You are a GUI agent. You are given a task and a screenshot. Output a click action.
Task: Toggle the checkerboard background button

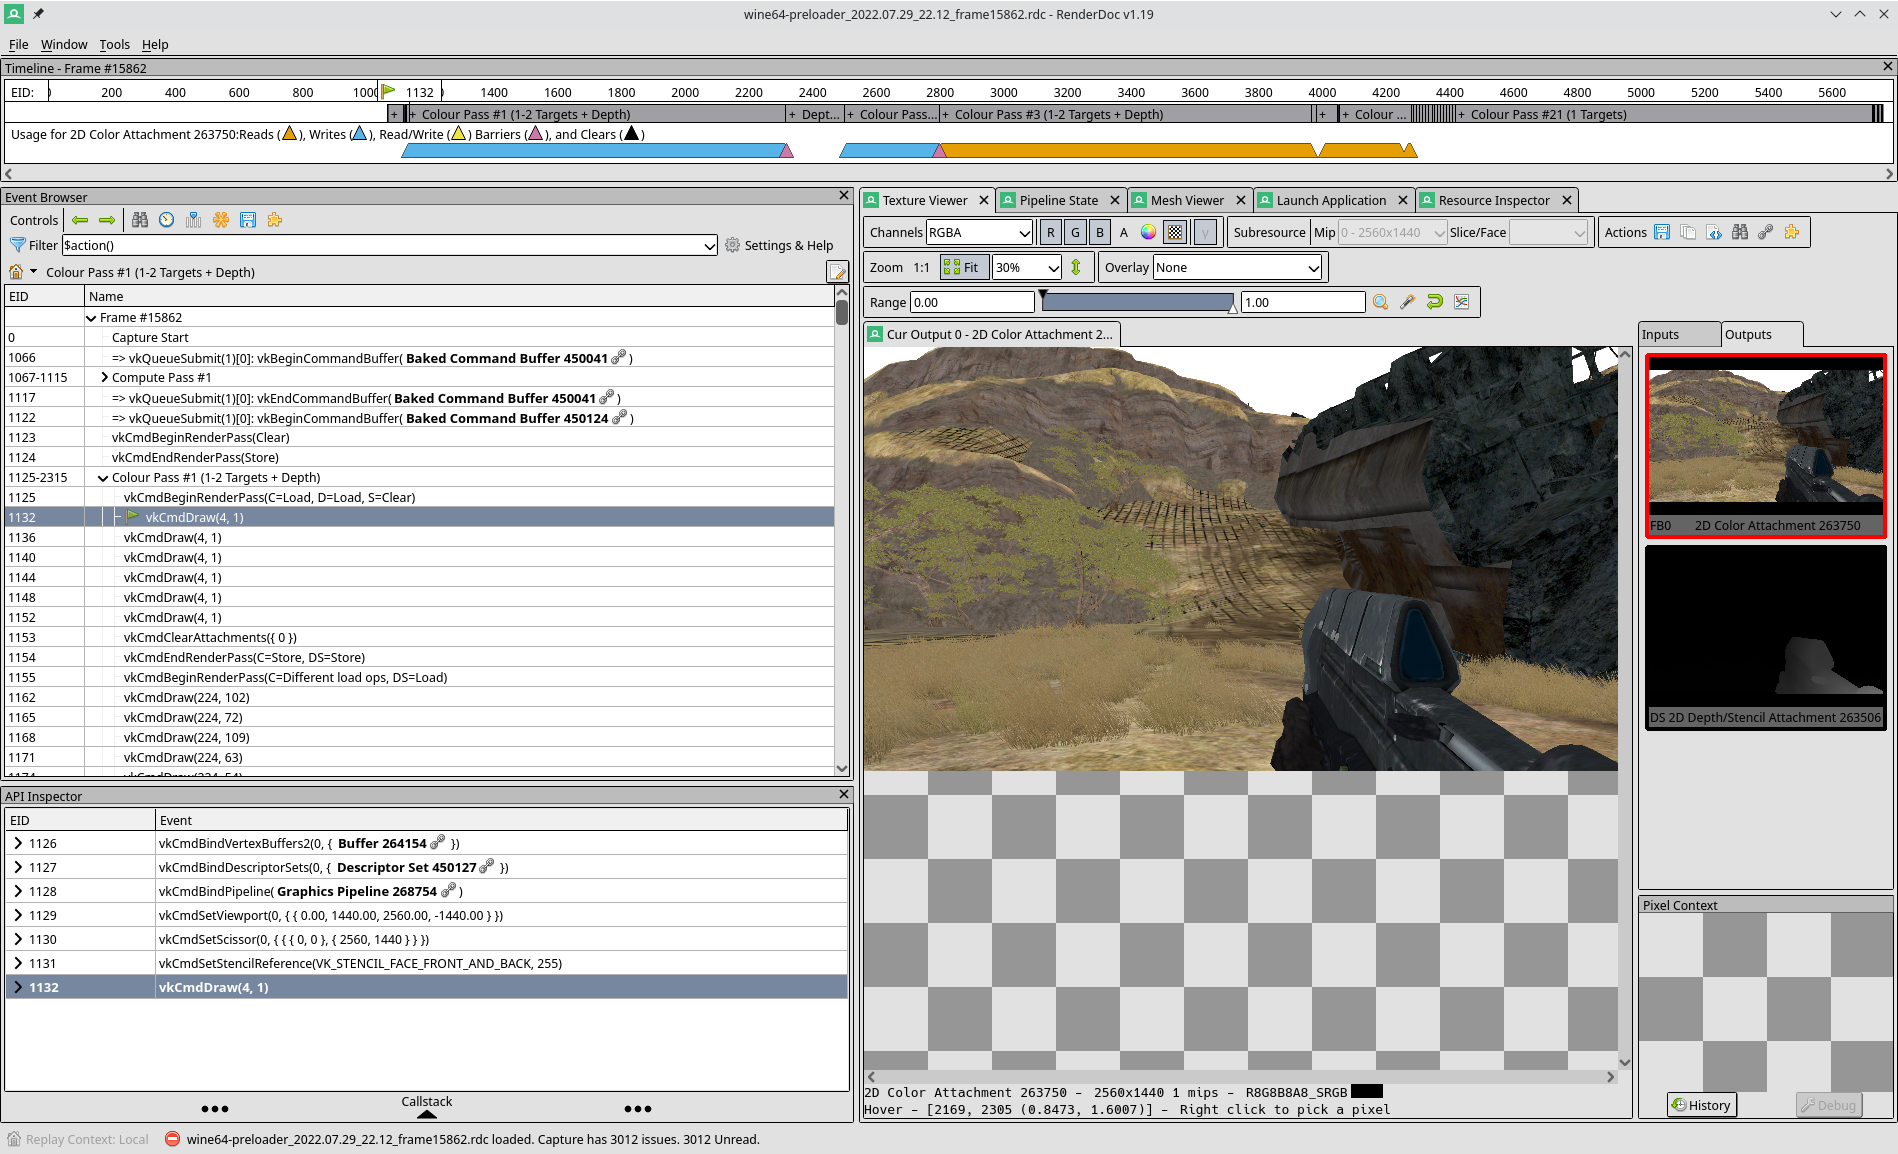tap(1176, 232)
